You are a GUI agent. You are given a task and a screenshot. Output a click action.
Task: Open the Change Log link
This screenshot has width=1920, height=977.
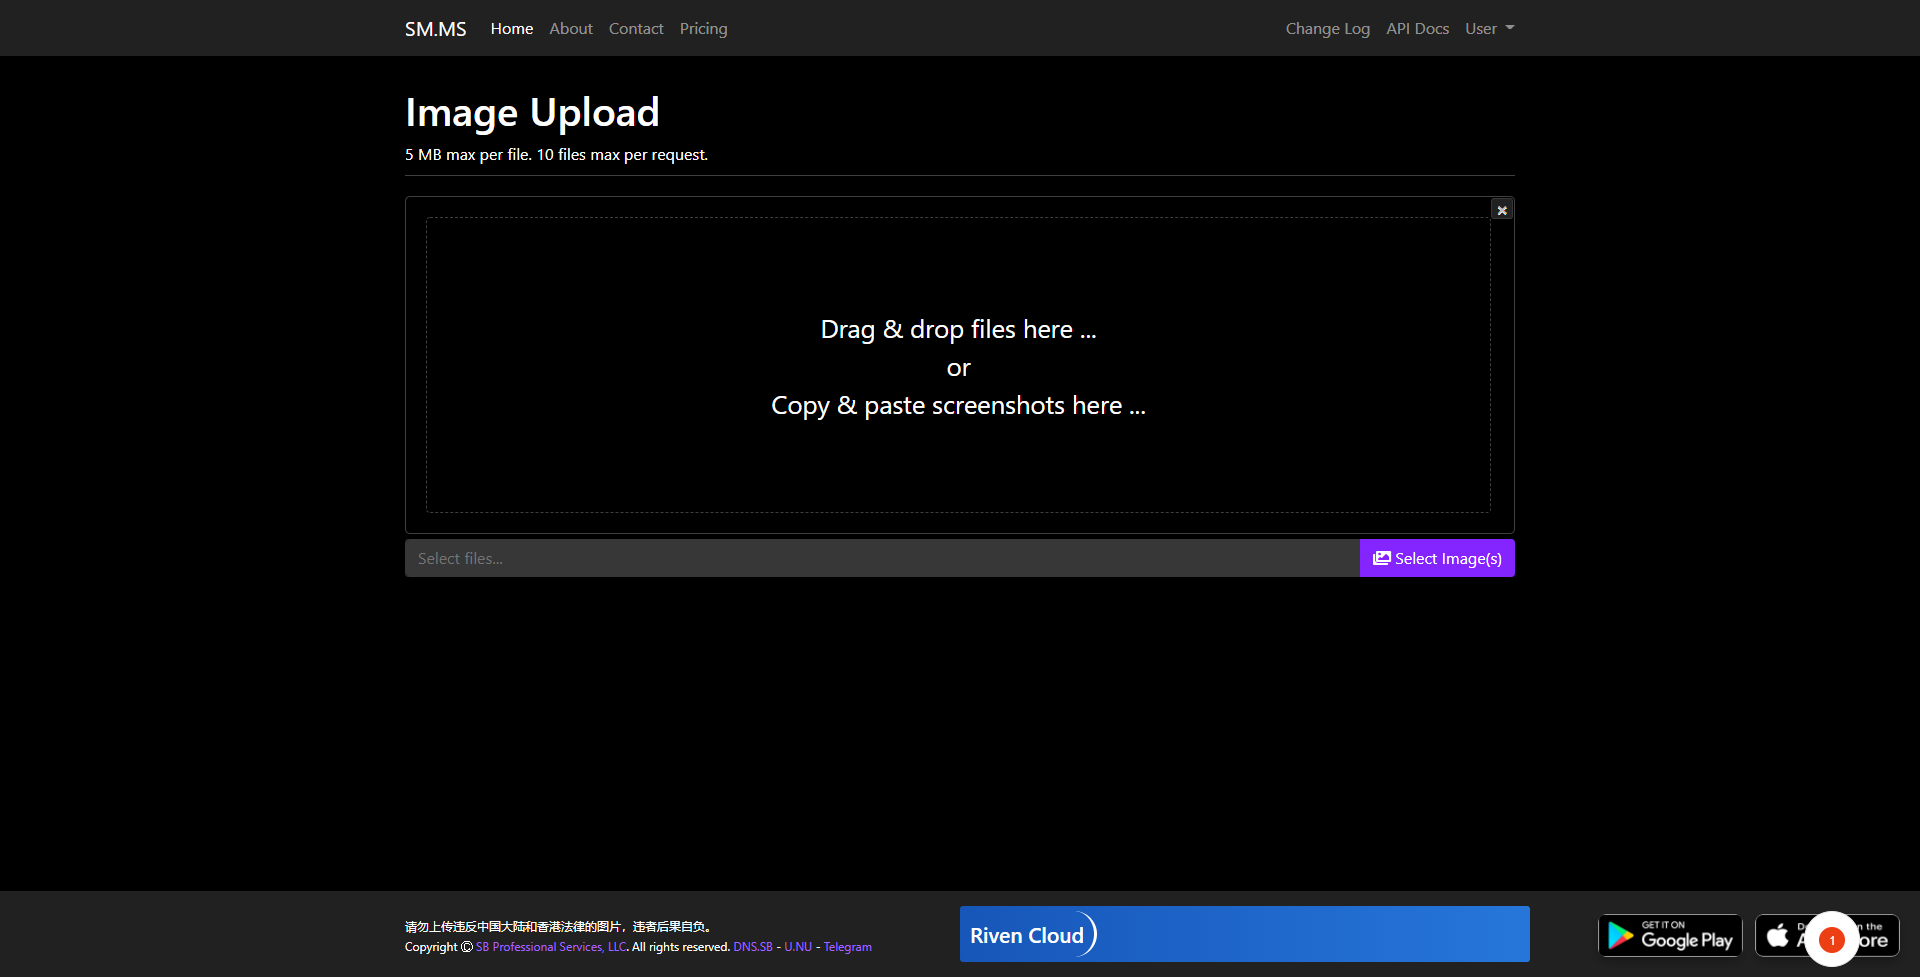coord(1327,29)
